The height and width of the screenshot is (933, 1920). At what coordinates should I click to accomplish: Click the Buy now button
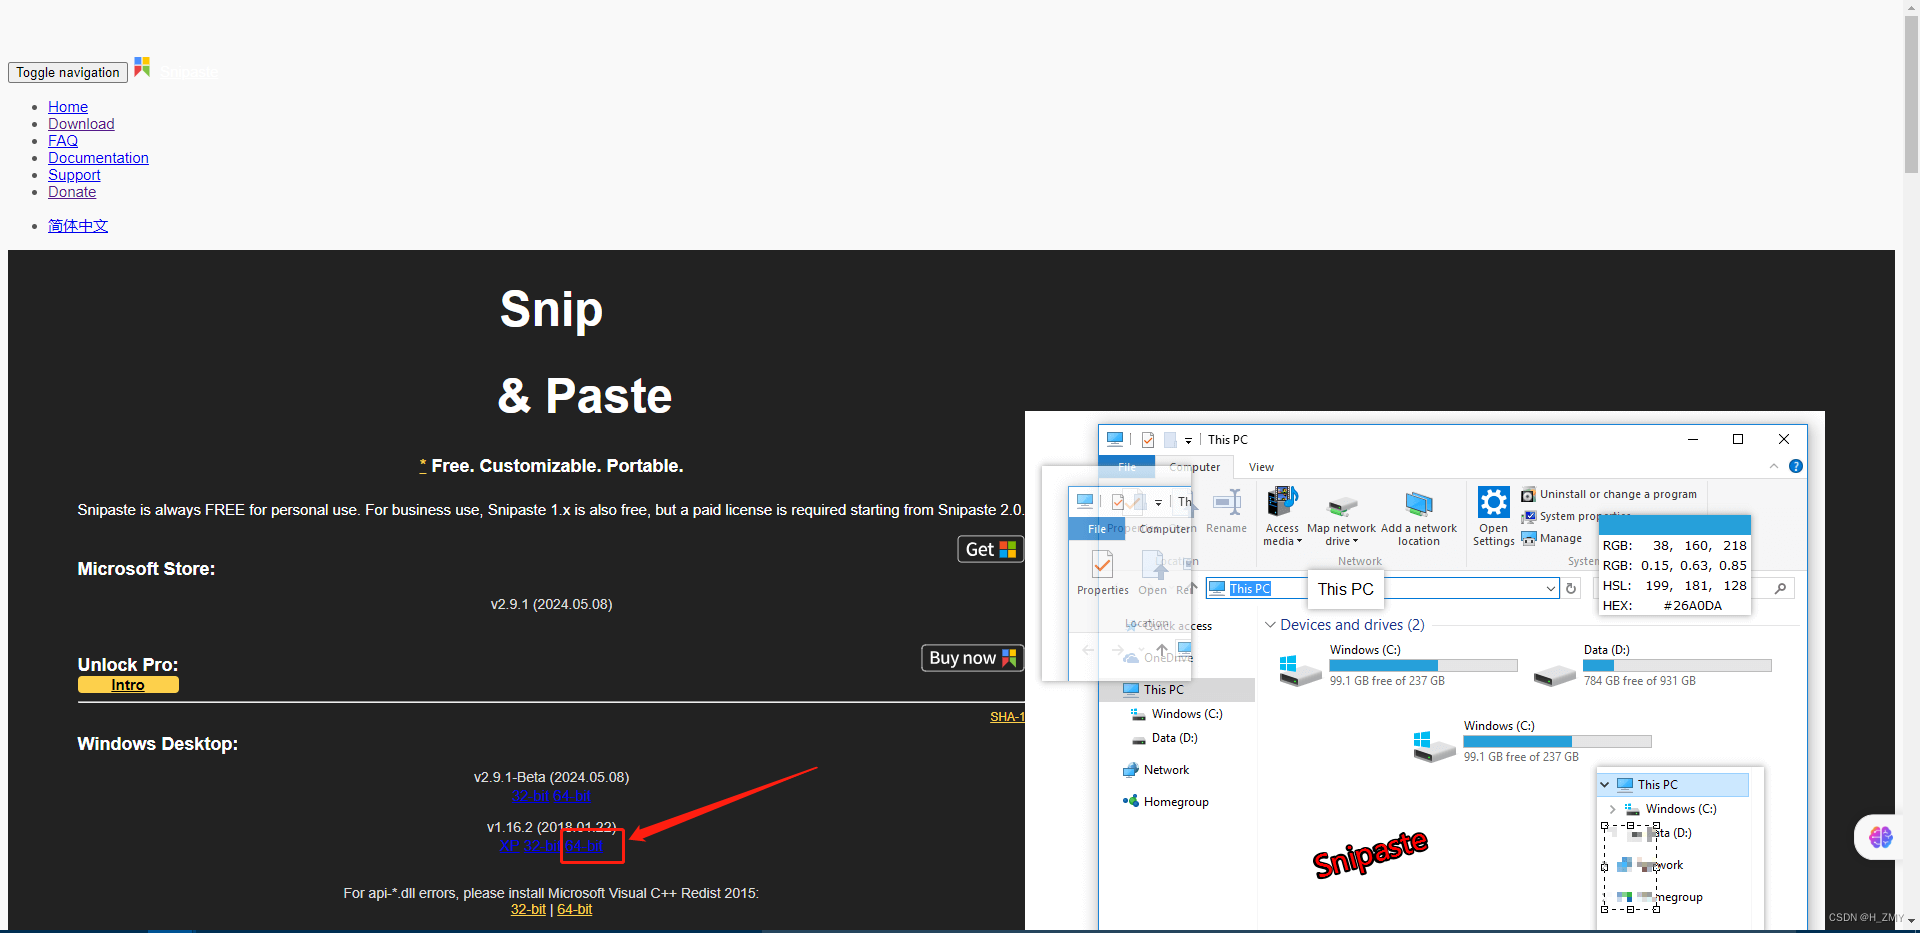tap(972, 658)
